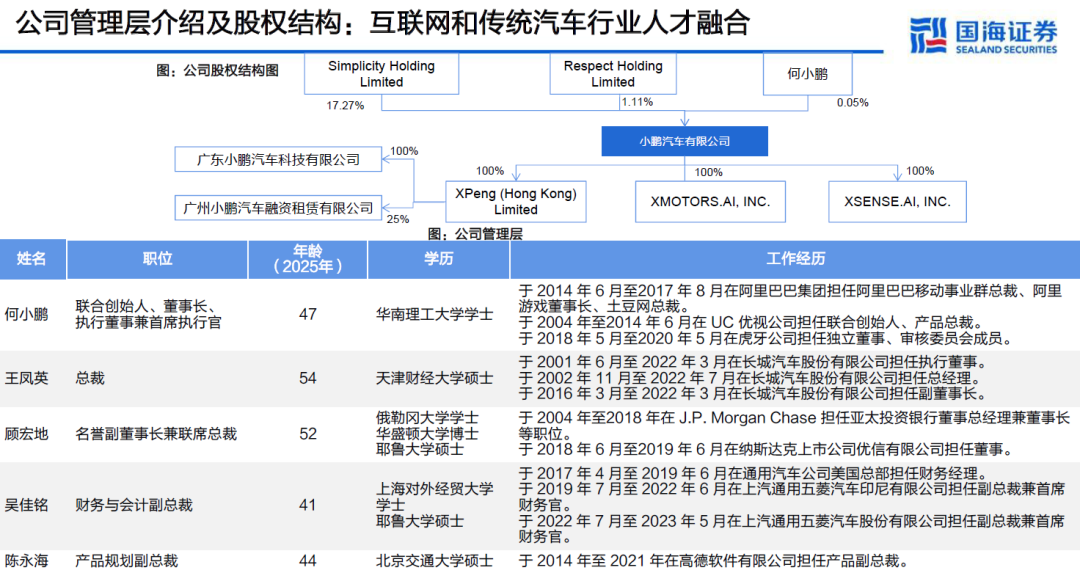Select the 图：公司股权结构图 caption

click(x=218, y=70)
